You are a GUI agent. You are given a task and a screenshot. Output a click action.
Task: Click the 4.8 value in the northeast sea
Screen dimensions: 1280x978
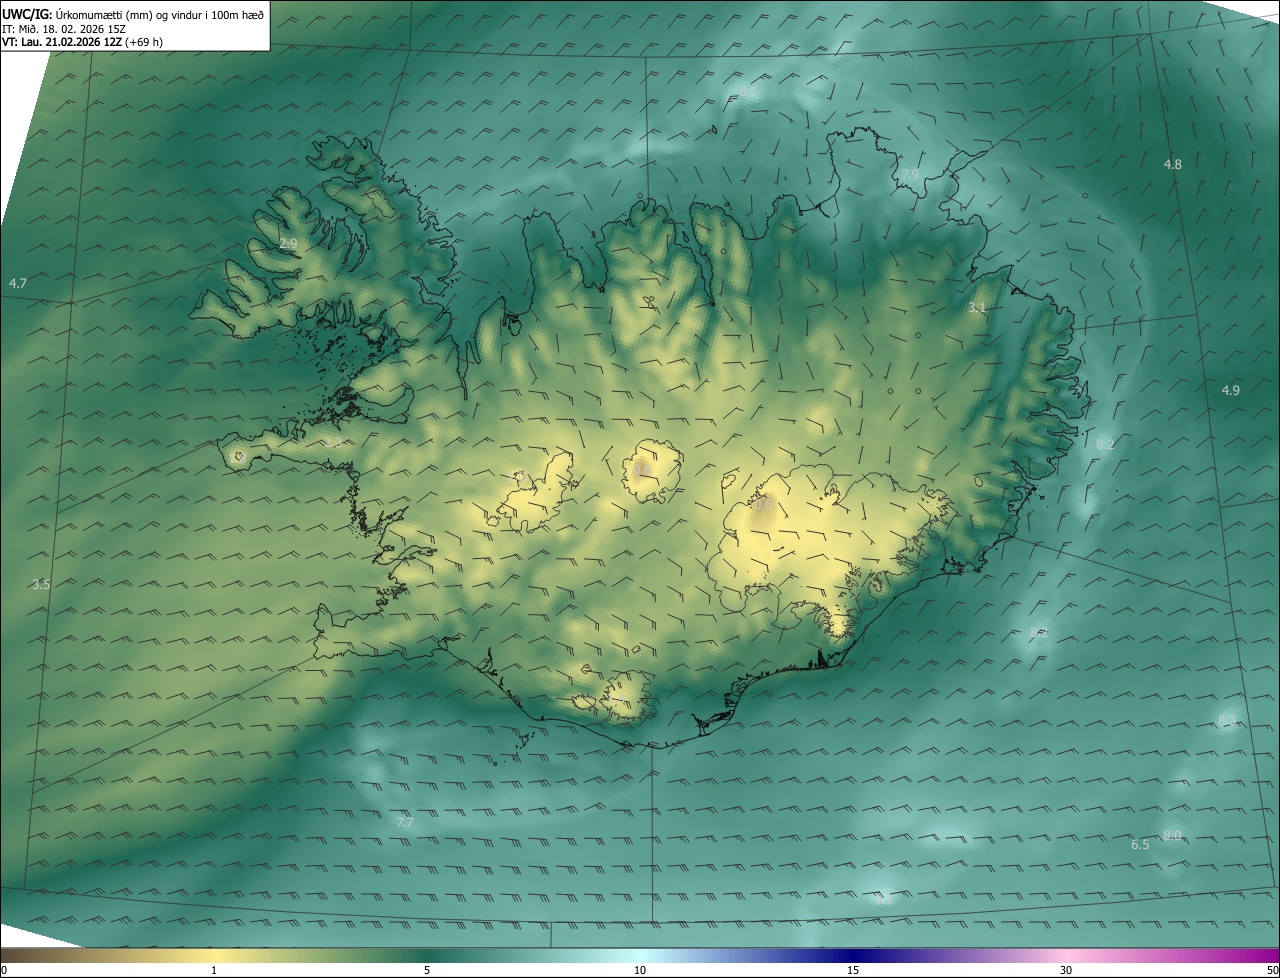[x=1173, y=164]
